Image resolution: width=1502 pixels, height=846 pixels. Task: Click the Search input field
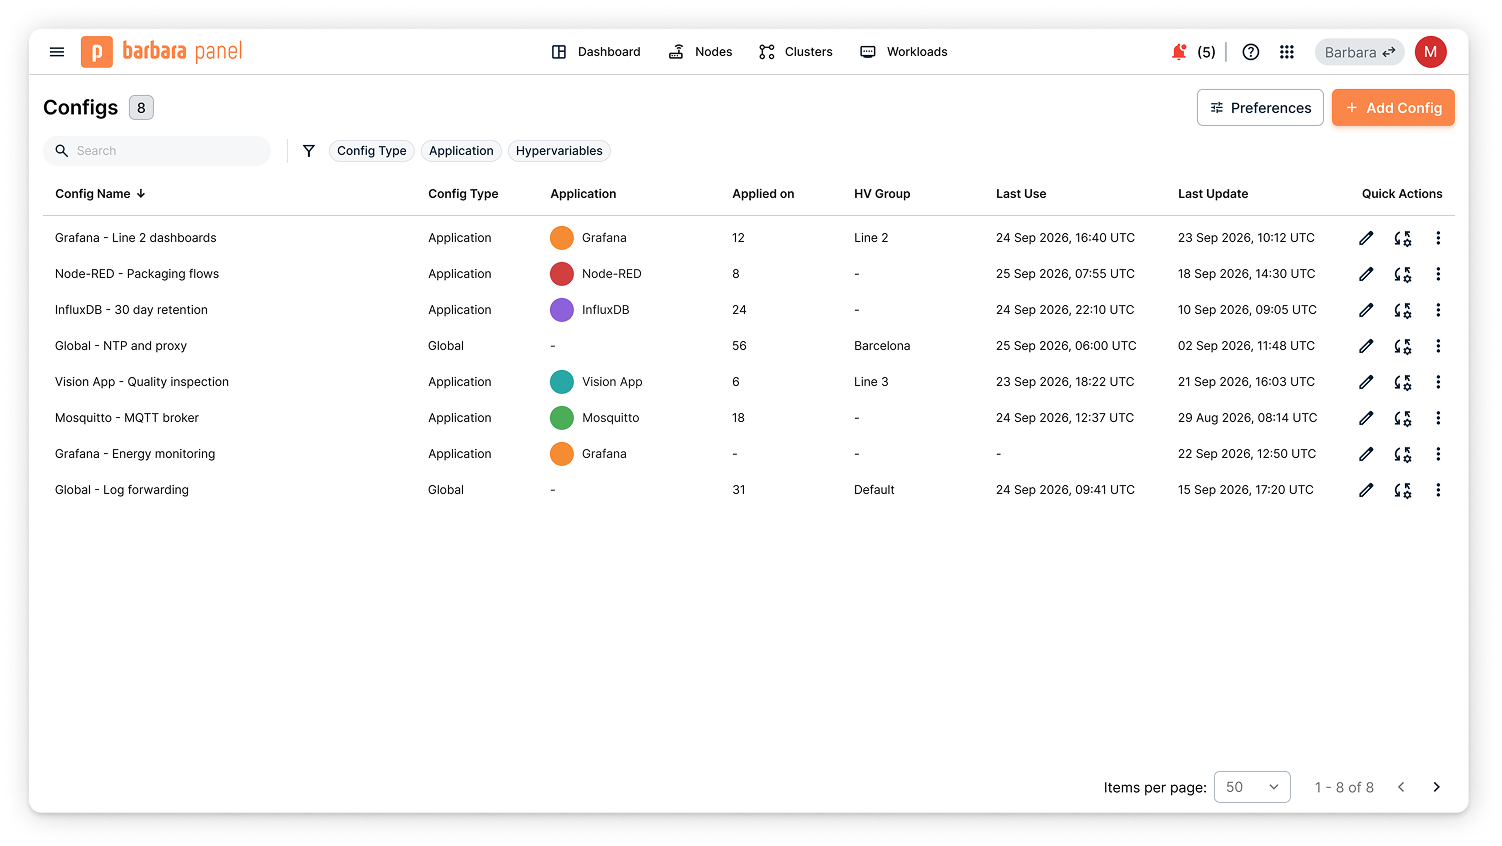(x=157, y=151)
